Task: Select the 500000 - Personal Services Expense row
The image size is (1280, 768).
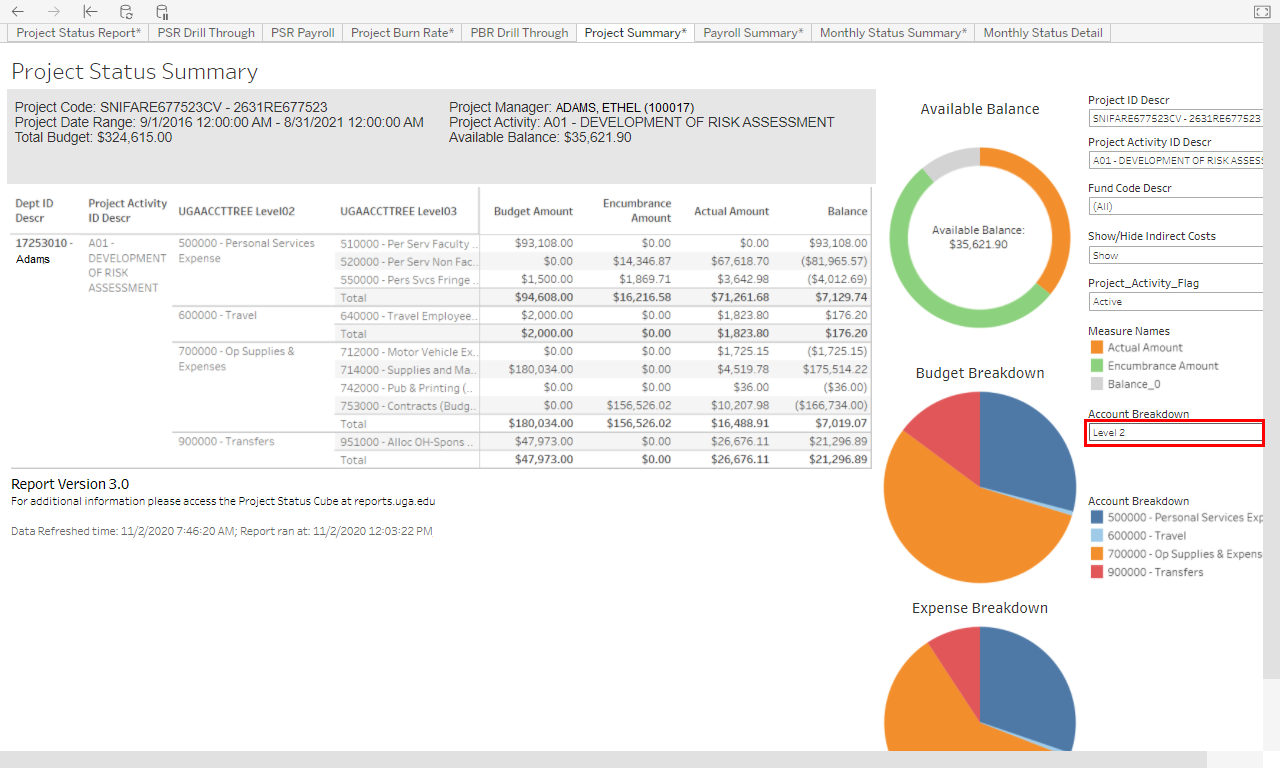Action: pyautogui.click(x=247, y=251)
